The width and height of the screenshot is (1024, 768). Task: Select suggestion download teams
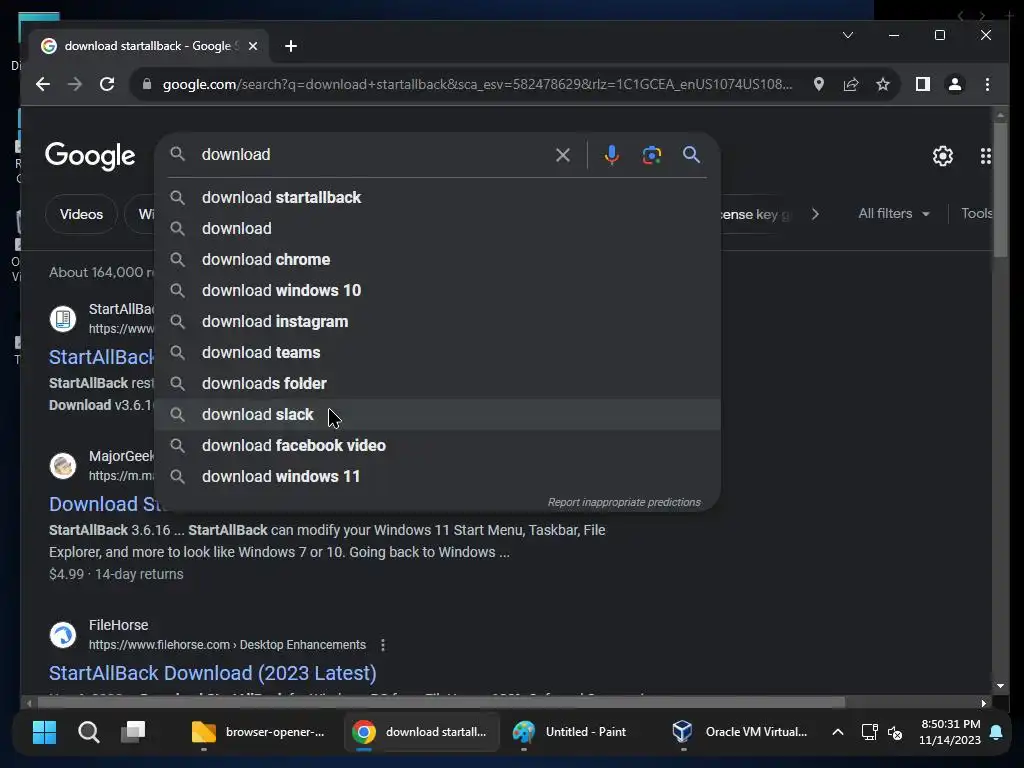coord(438,353)
